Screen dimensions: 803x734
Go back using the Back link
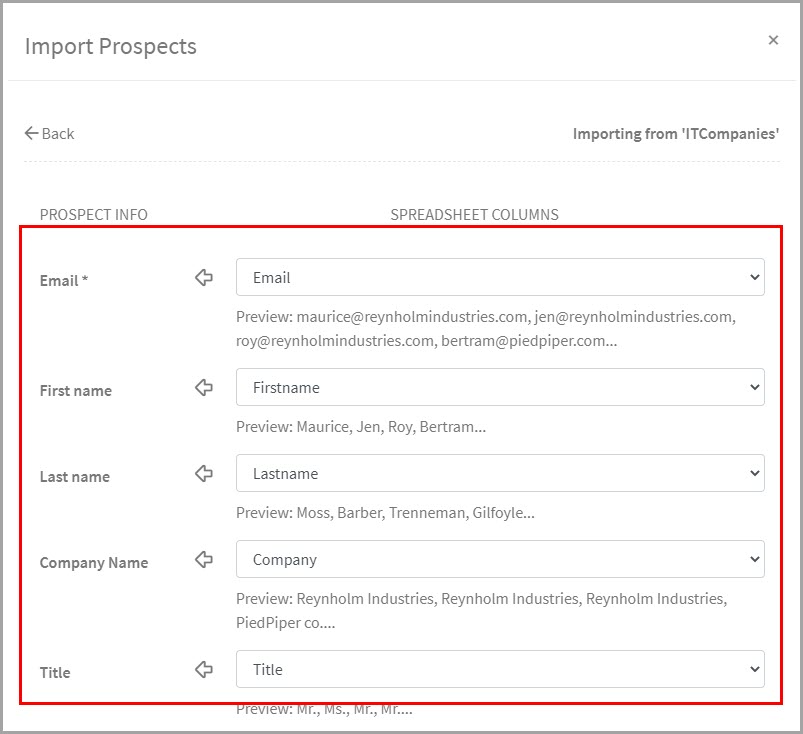click(x=49, y=133)
